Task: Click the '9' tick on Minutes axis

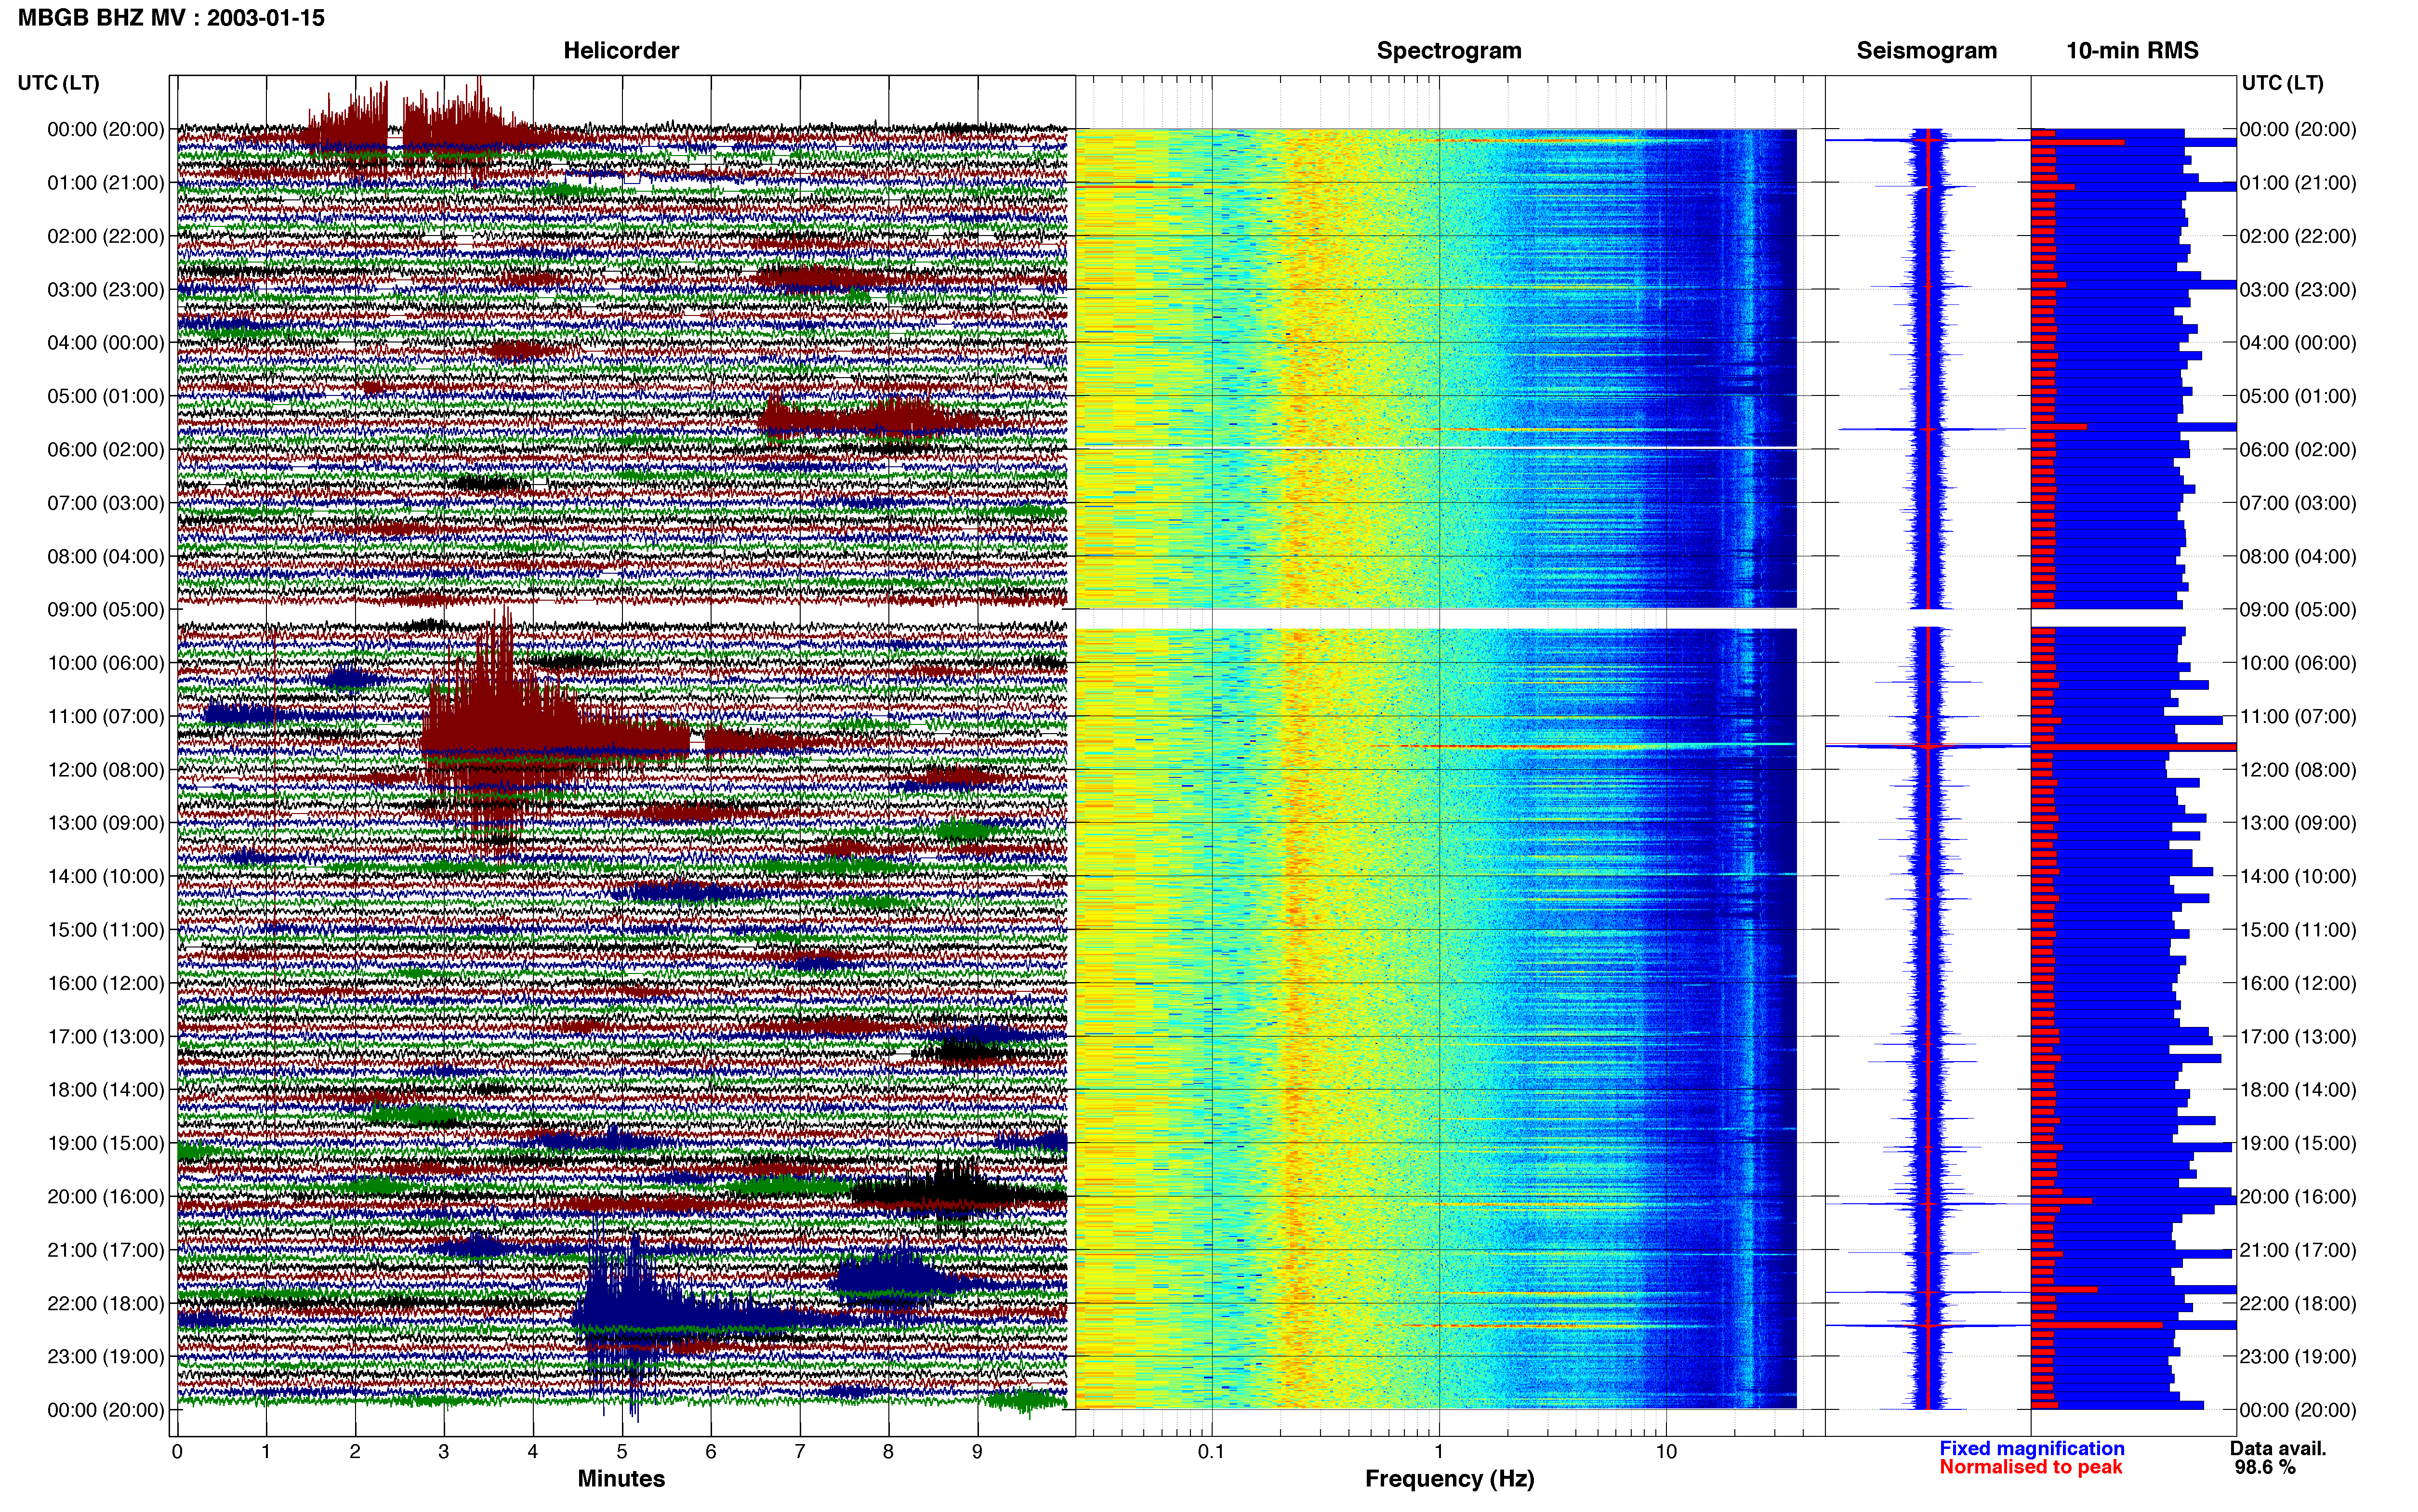Action: (977, 1451)
